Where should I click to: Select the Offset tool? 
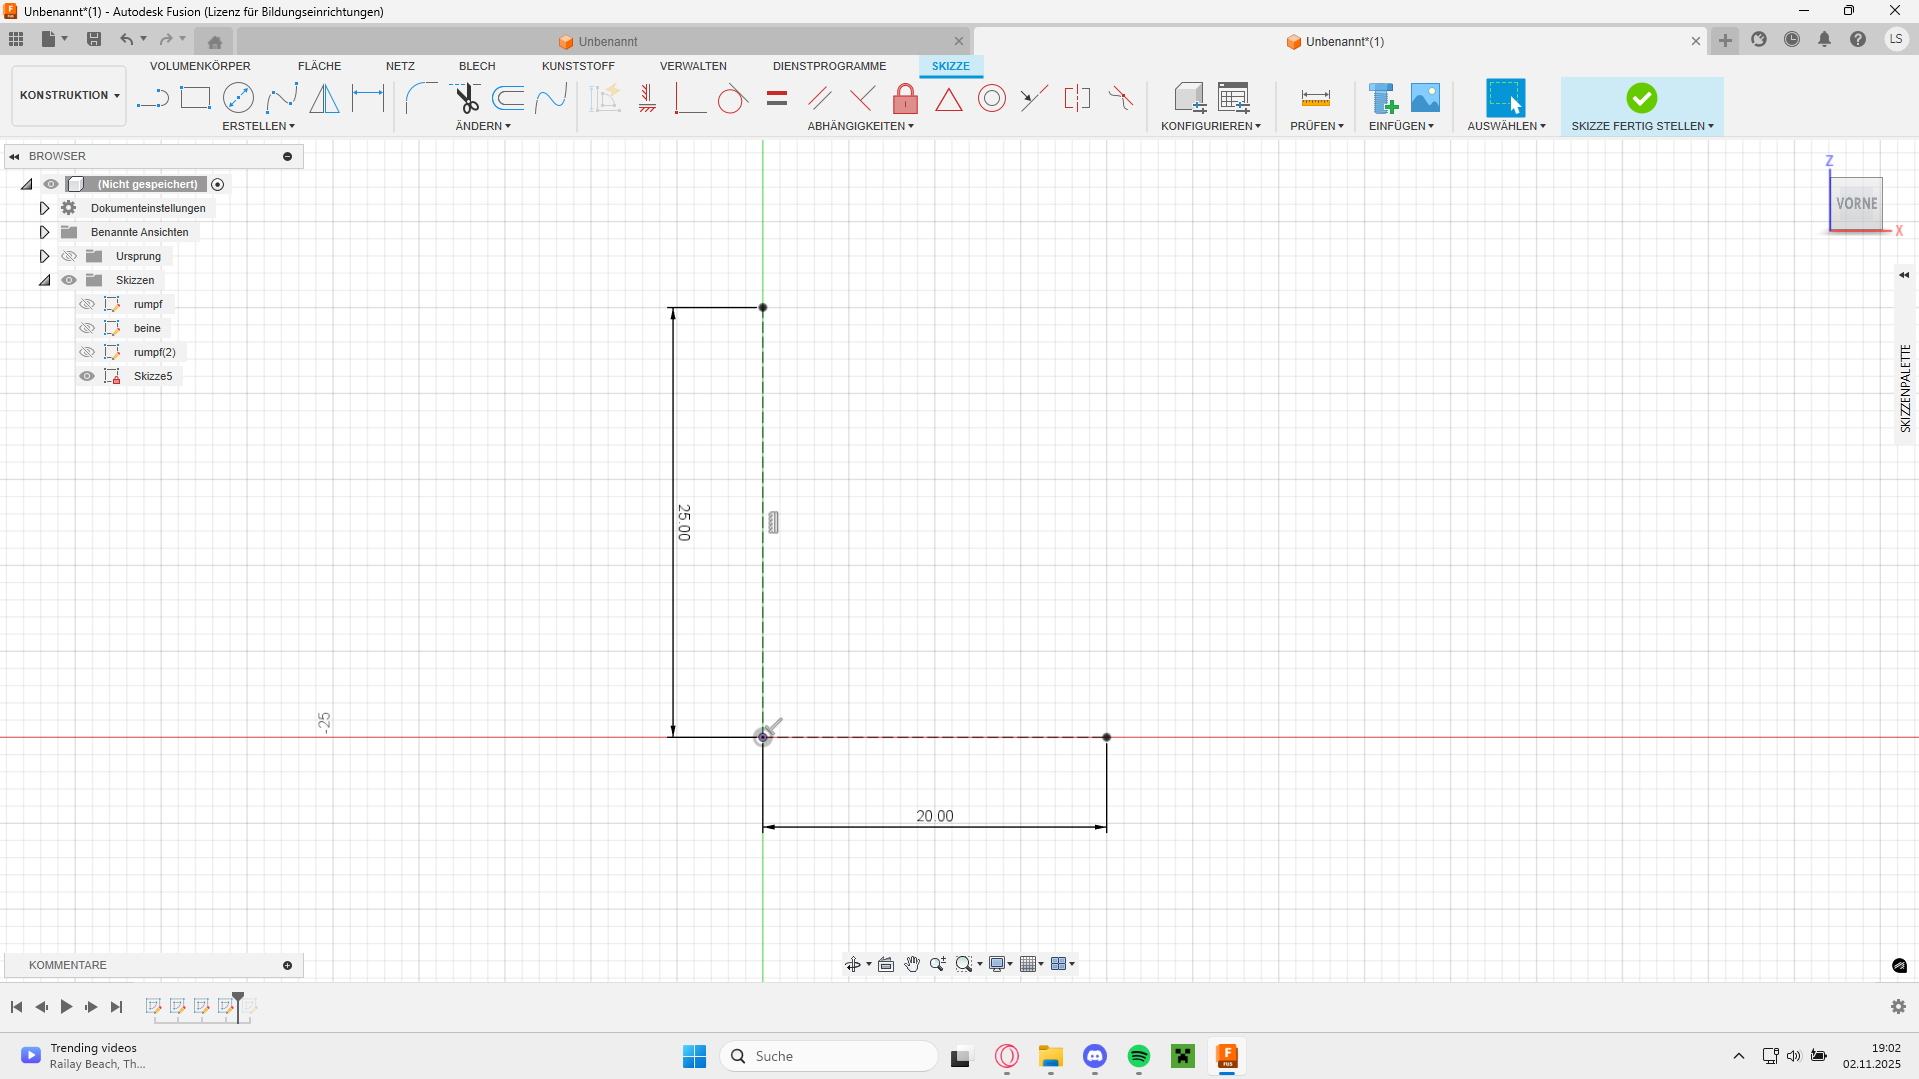pos(508,98)
